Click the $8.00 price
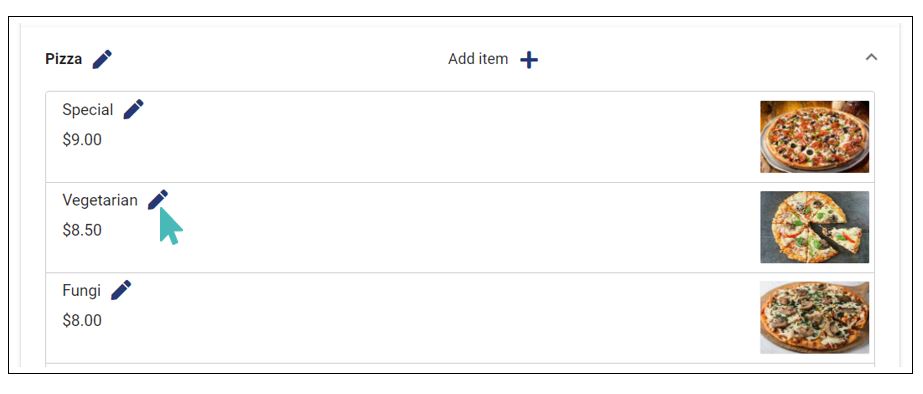 [82, 320]
